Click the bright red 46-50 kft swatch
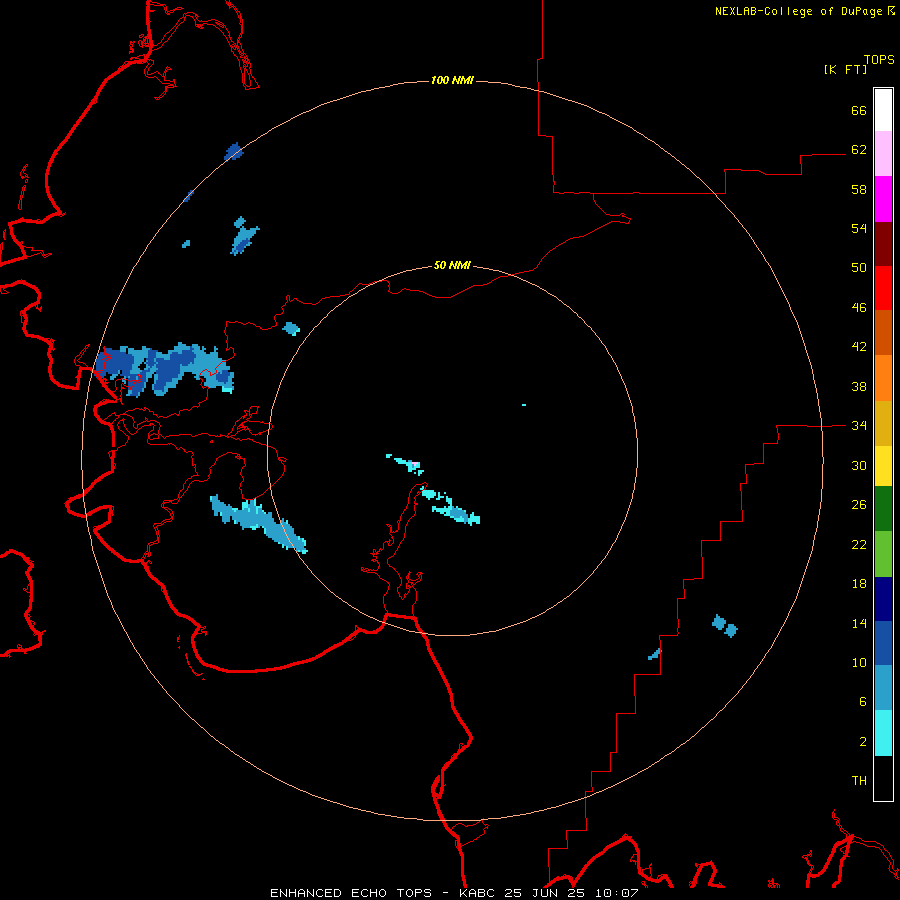900x900 pixels. [x=883, y=288]
